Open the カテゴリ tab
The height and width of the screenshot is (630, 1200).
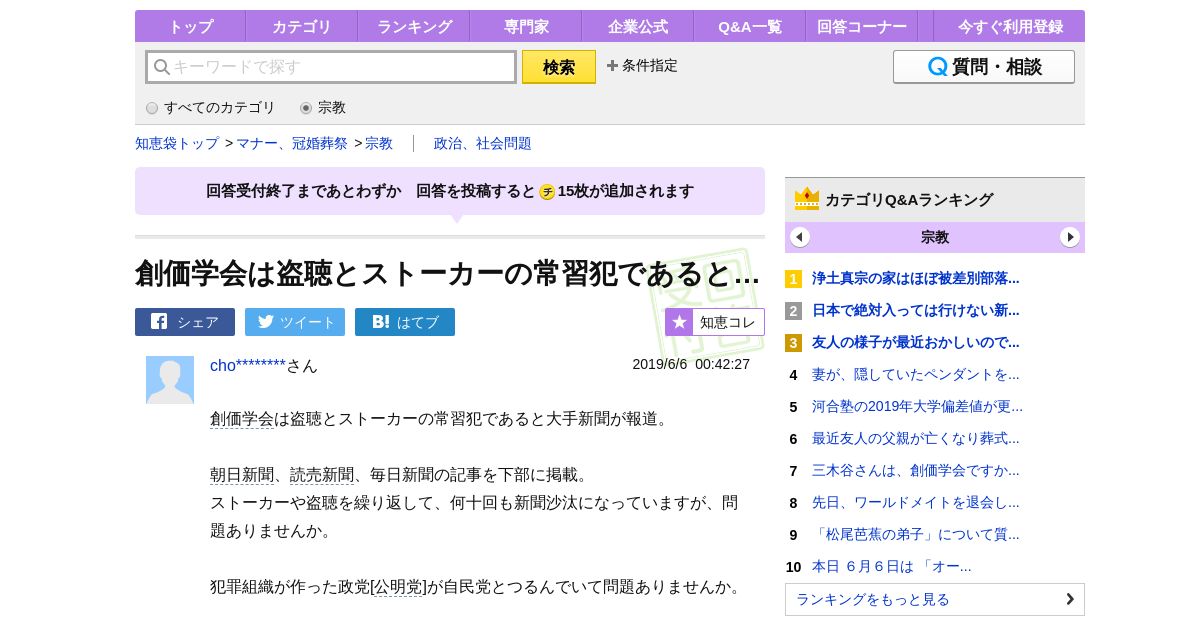pyautogui.click(x=302, y=26)
